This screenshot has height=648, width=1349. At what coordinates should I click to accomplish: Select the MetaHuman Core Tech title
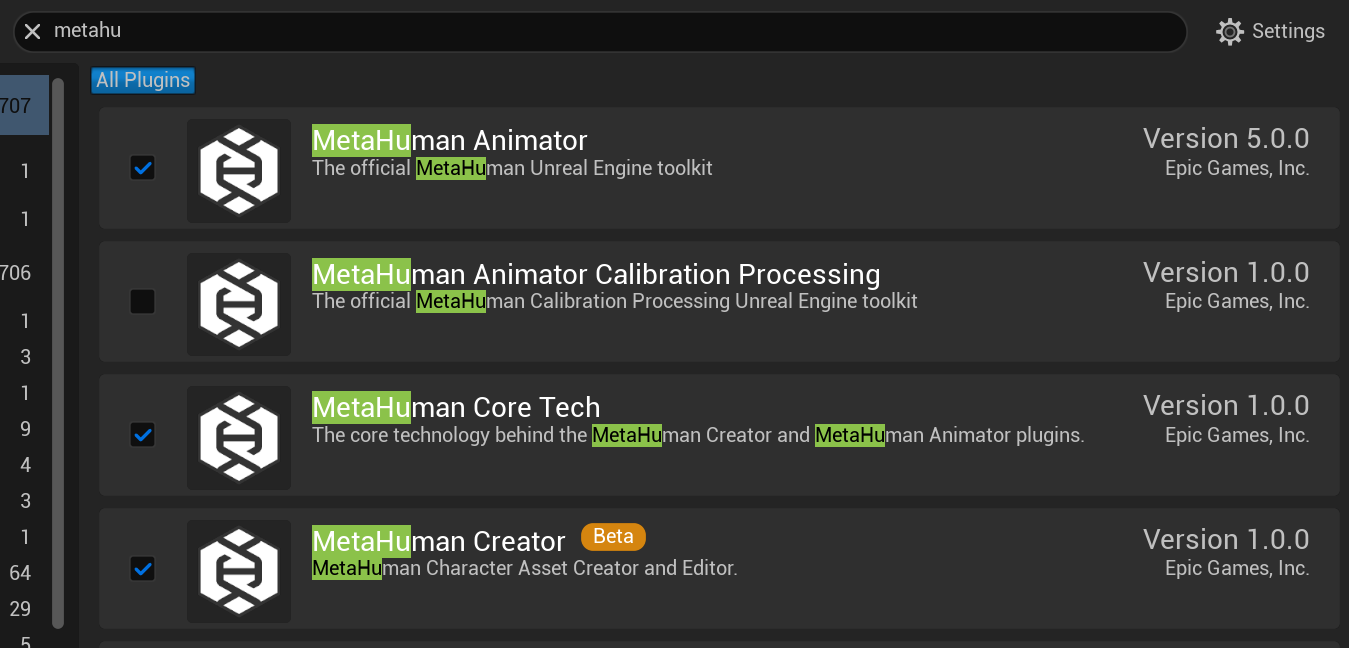click(456, 408)
